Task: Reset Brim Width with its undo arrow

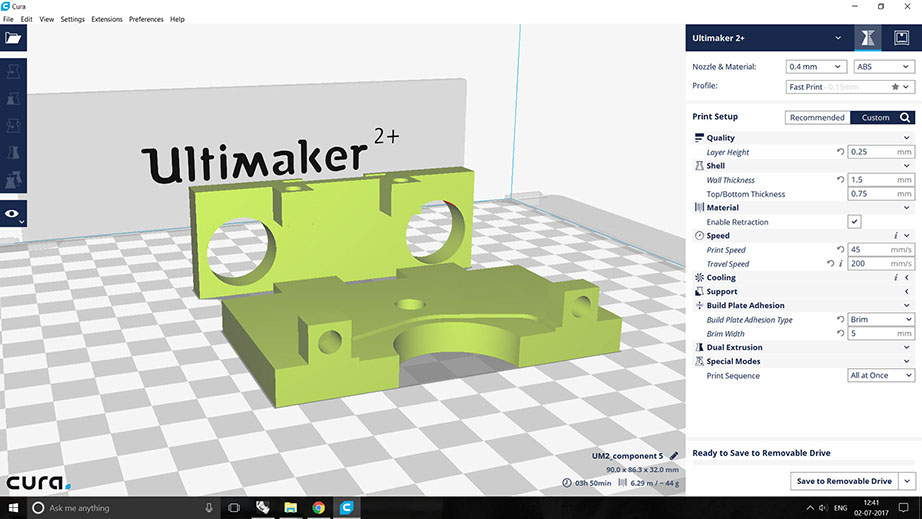Action: (x=840, y=333)
